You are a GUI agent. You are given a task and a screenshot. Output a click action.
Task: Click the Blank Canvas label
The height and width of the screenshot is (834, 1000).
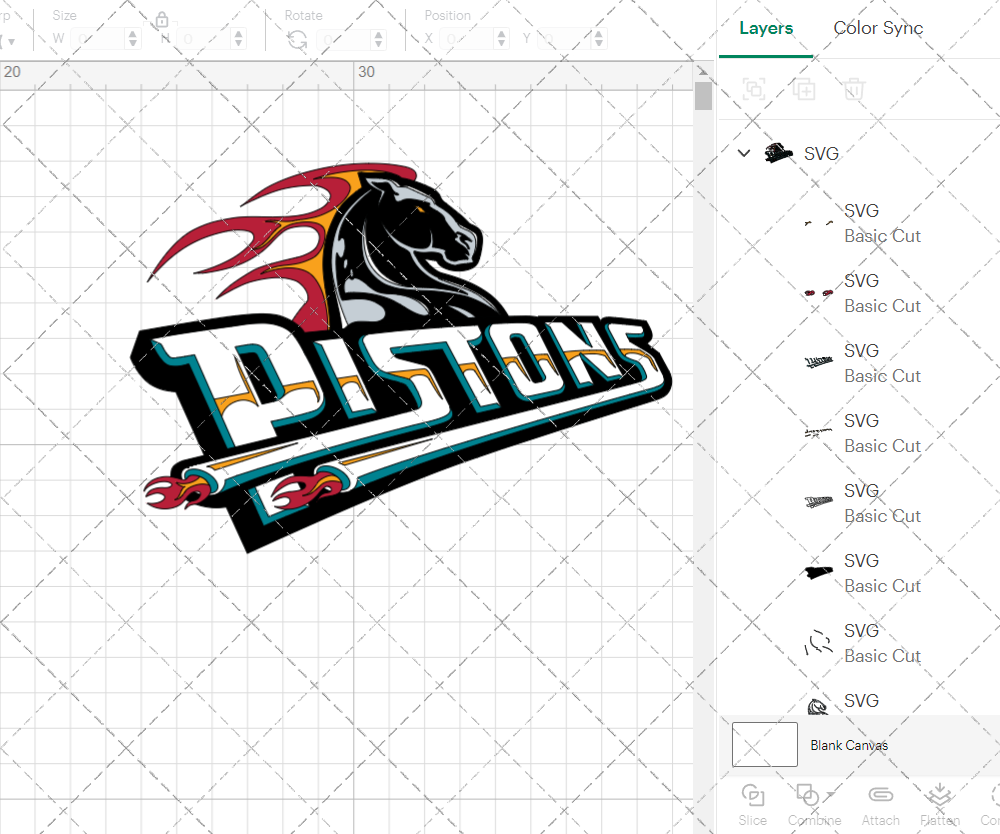(849, 745)
